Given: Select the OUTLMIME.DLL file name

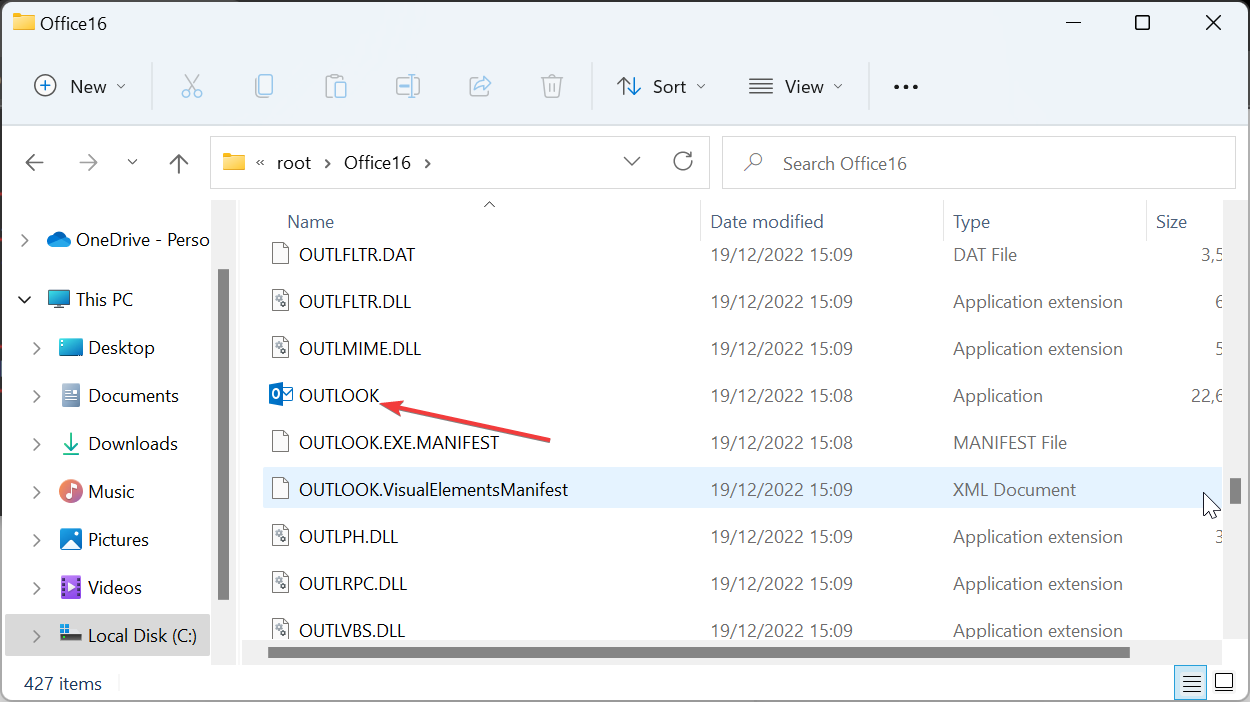Looking at the screenshot, I should tap(360, 348).
